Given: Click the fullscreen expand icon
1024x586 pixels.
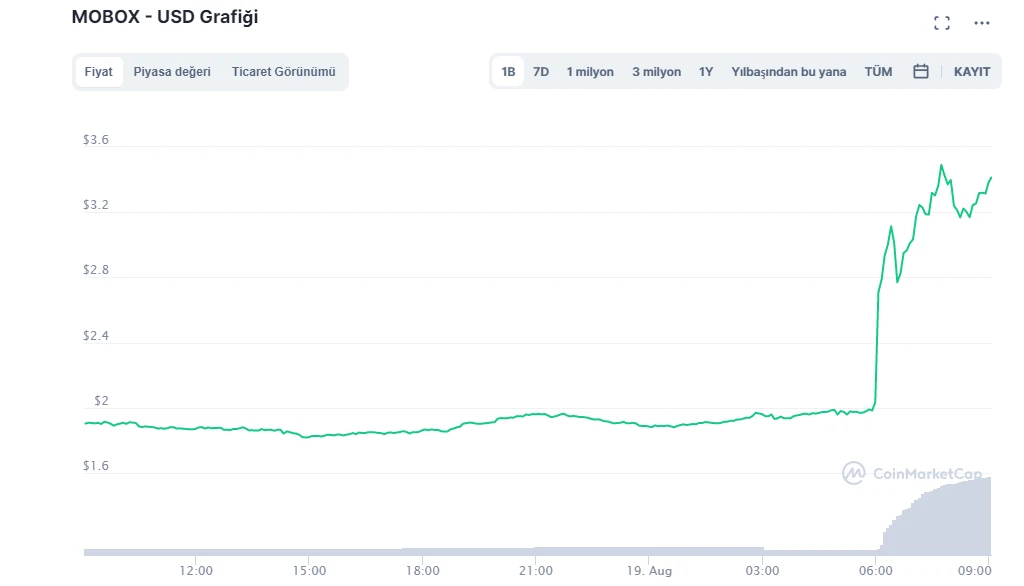Looking at the screenshot, I should [x=941, y=22].
